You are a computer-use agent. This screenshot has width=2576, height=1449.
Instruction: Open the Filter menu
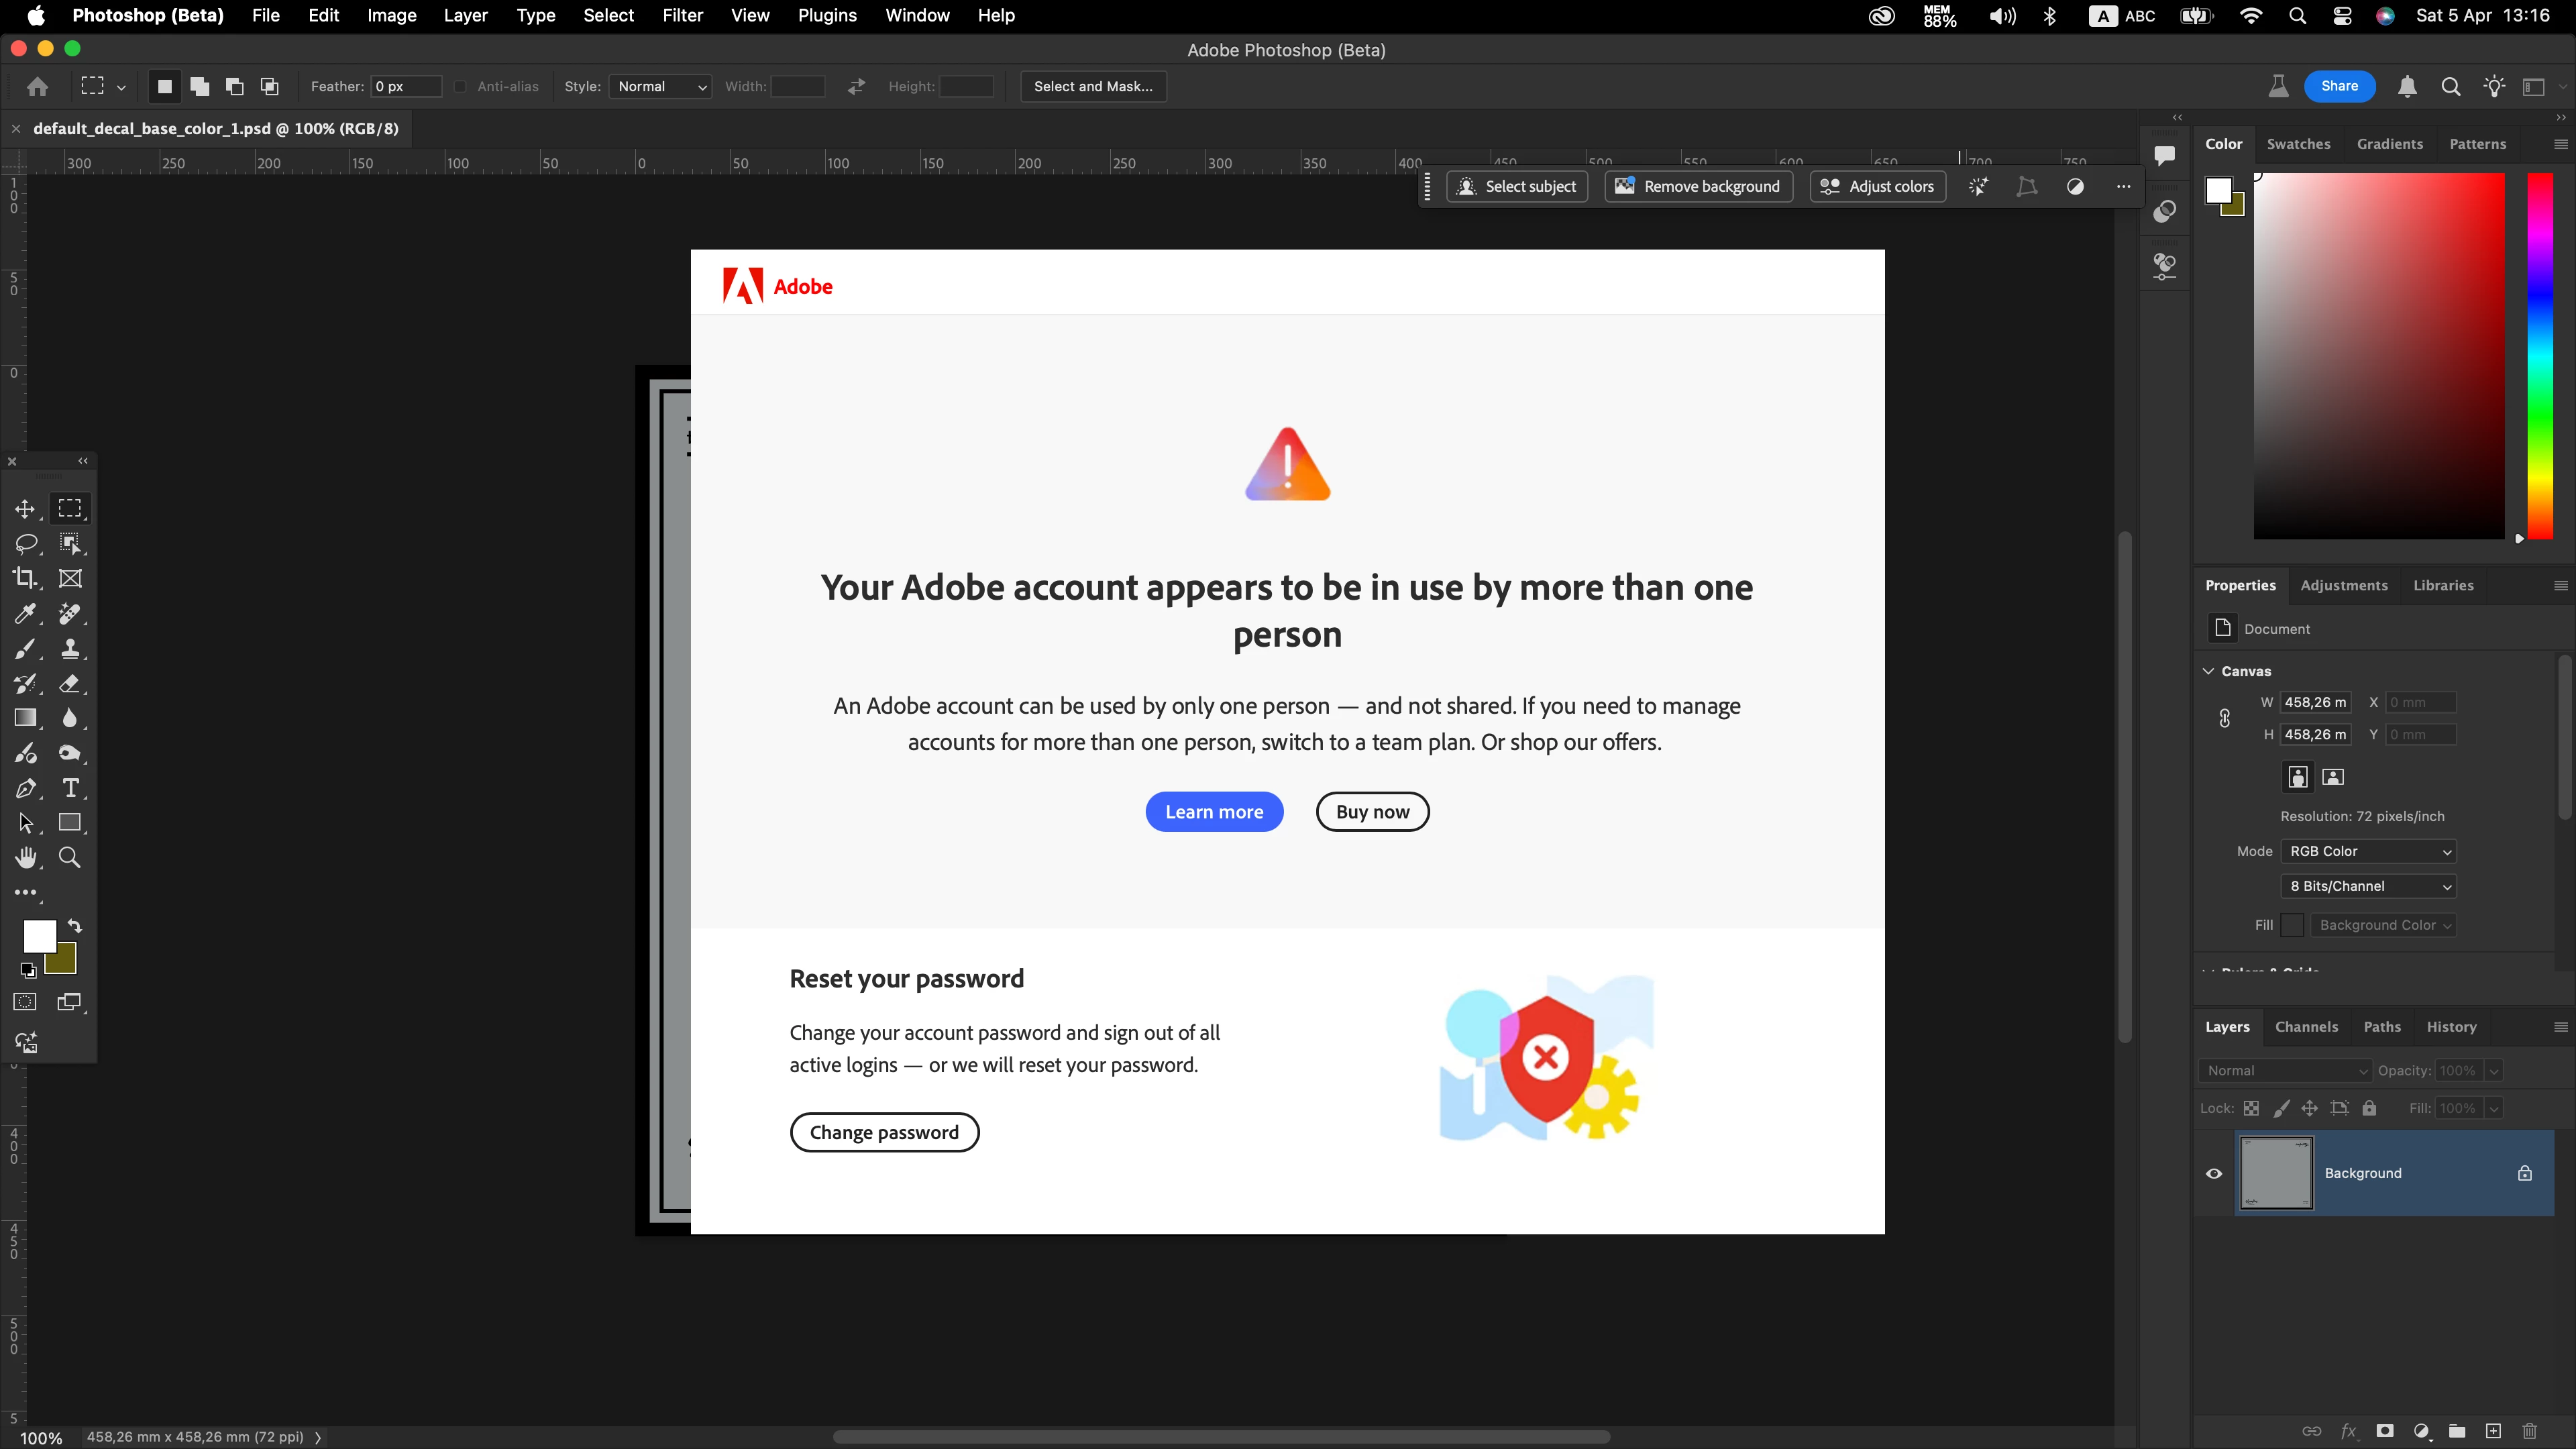point(682,15)
